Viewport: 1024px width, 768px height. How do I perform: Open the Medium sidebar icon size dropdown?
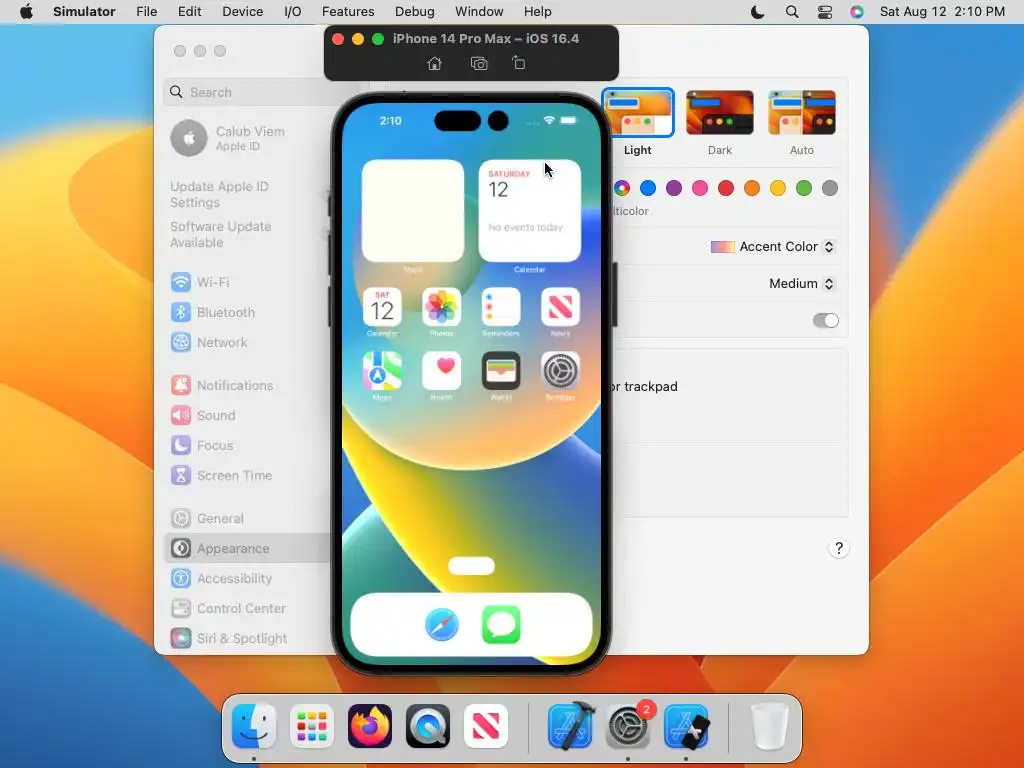point(802,283)
